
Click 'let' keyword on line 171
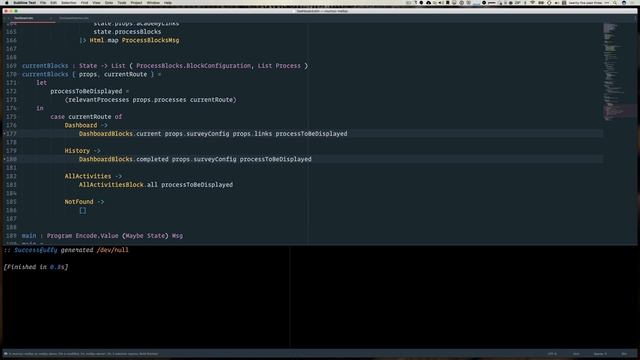[41, 82]
